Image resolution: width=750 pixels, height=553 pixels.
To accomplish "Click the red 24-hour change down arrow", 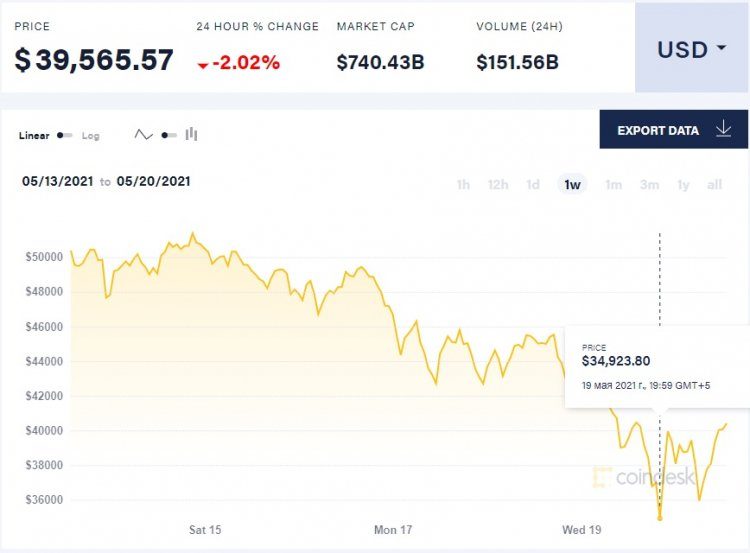I will [203, 65].
